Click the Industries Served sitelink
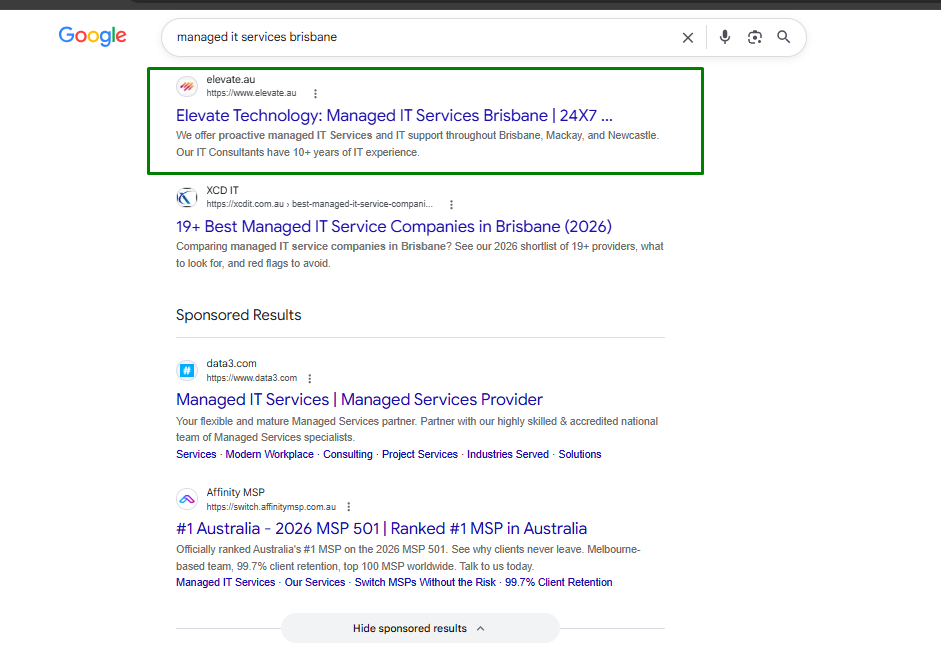The height and width of the screenshot is (651, 941). [508, 454]
